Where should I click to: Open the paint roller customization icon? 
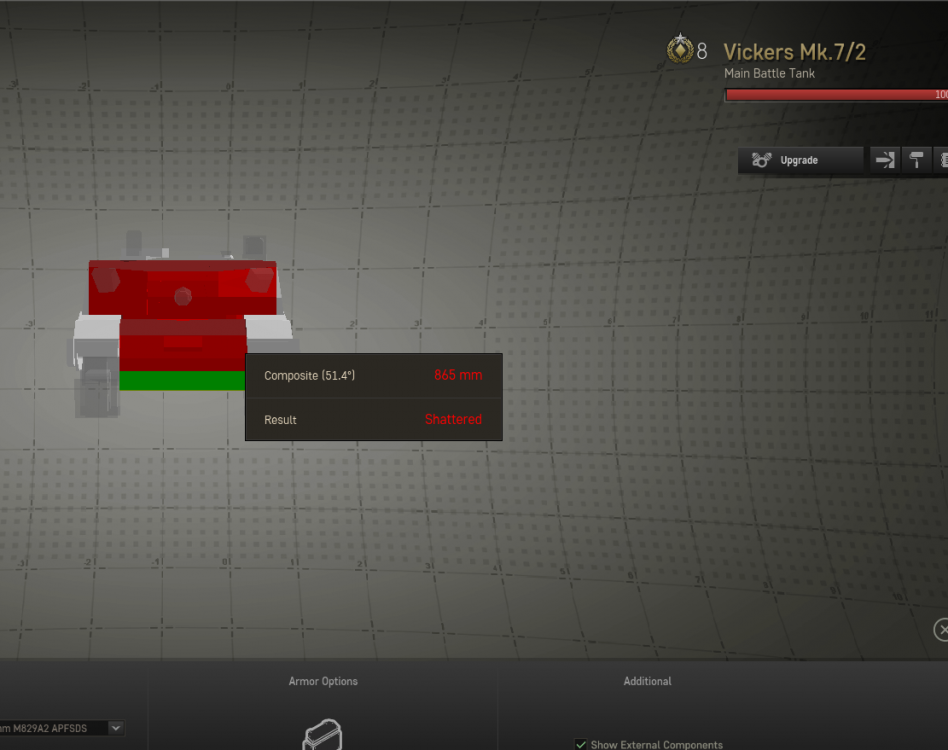tap(916, 160)
